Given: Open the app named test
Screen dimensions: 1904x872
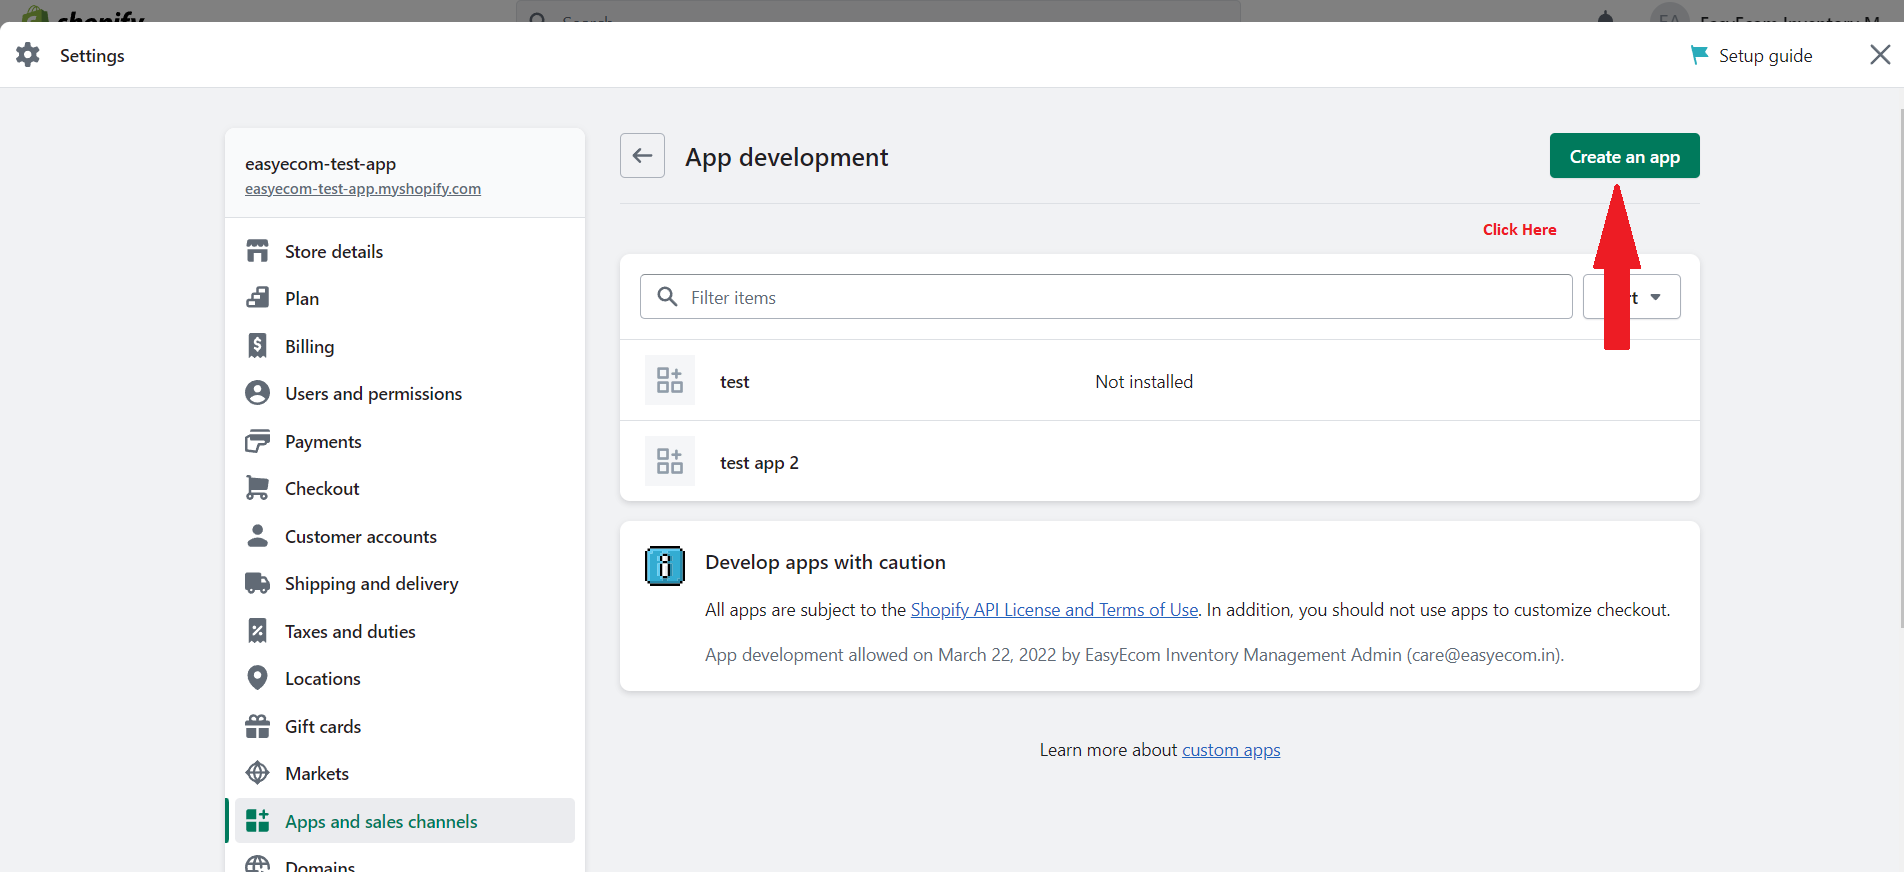Looking at the screenshot, I should click(x=734, y=381).
